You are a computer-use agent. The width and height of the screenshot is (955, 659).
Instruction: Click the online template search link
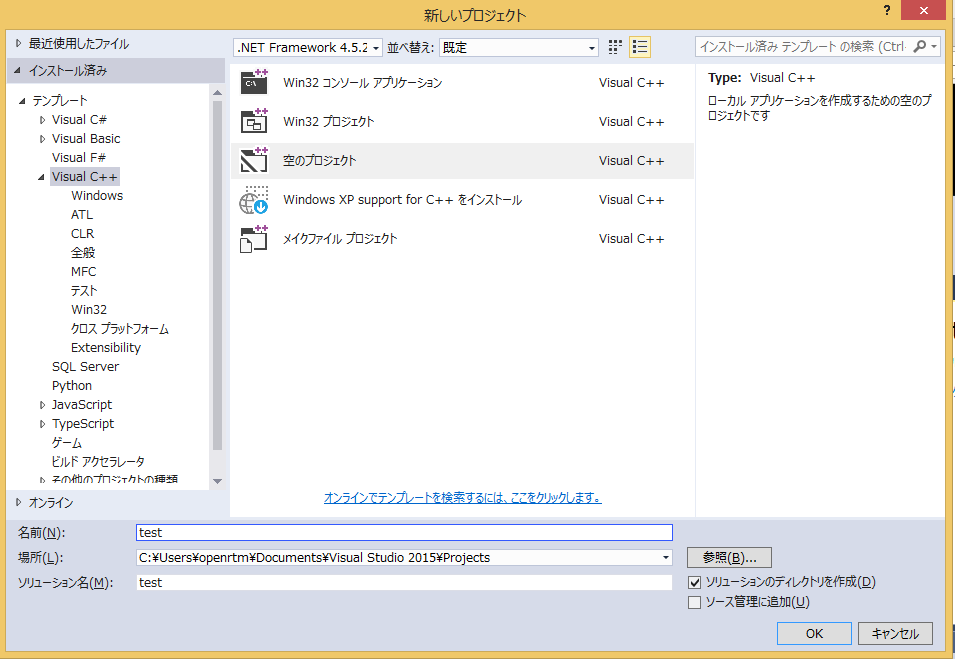point(462,498)
